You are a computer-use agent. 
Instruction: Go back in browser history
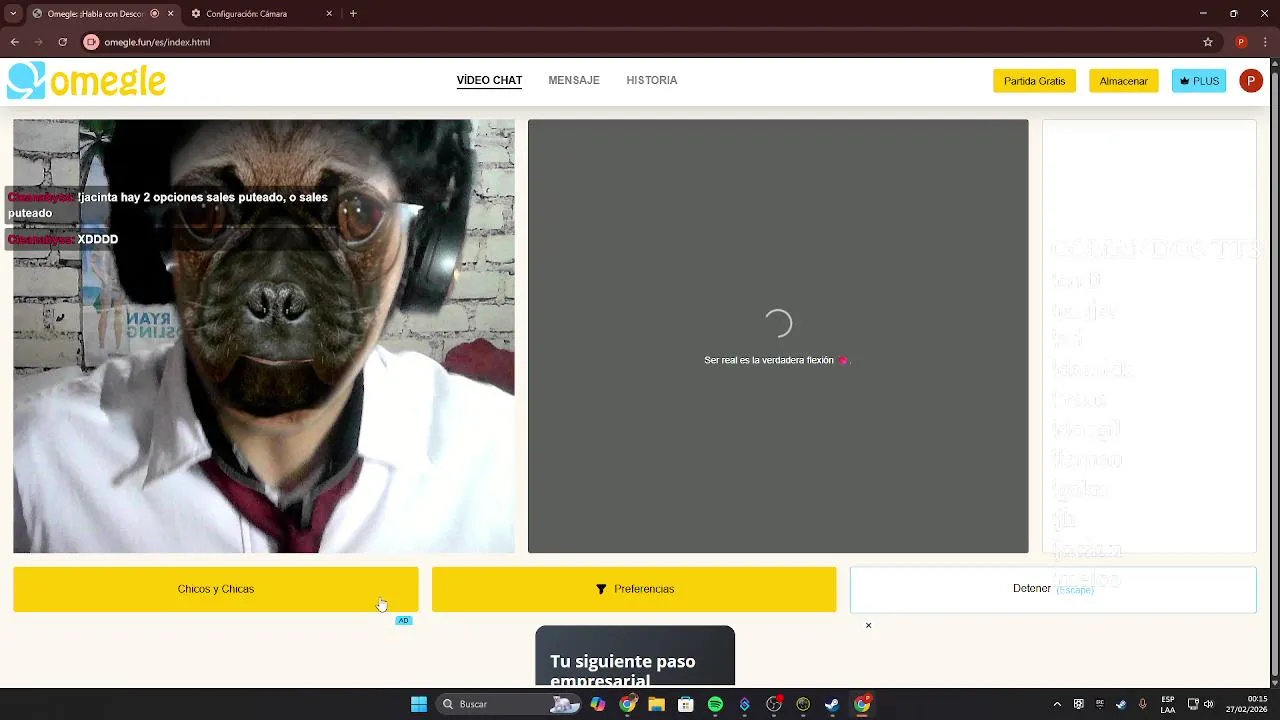[x=14, y=42]
